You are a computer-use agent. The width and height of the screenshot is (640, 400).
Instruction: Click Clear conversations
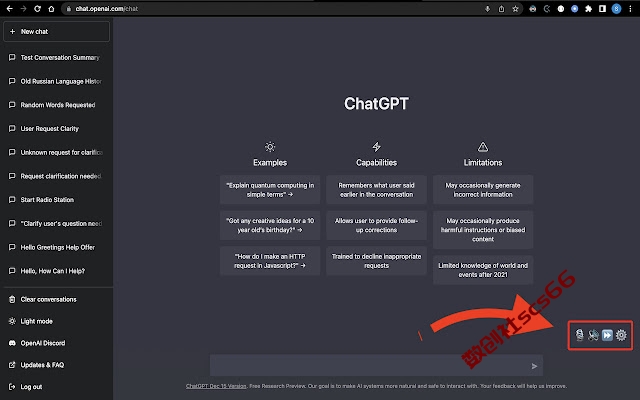tap(56, 299)
